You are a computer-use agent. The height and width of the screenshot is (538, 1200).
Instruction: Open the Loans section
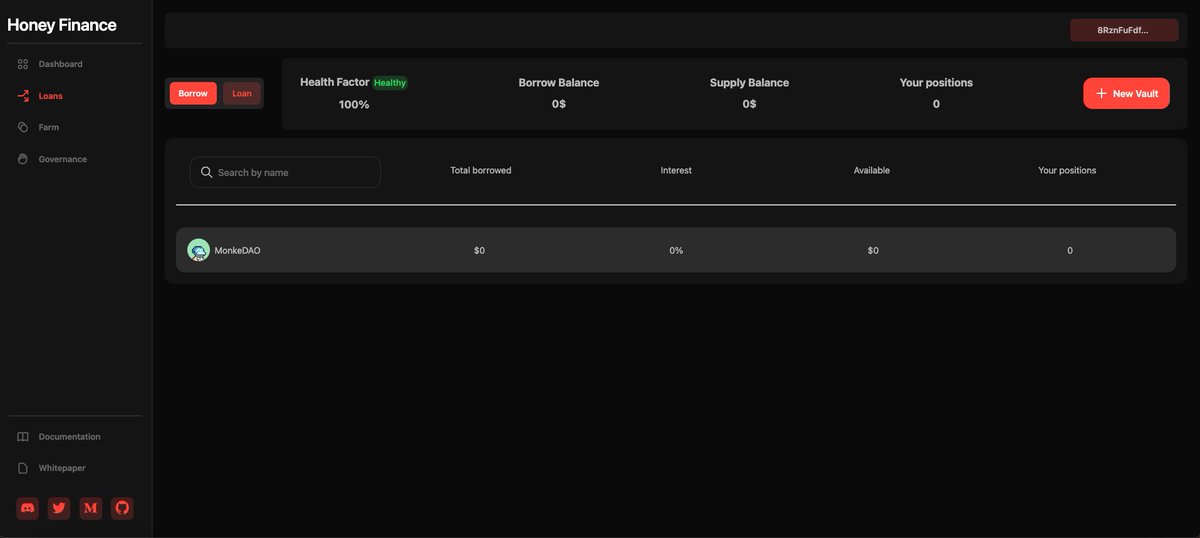coord(51,96)
